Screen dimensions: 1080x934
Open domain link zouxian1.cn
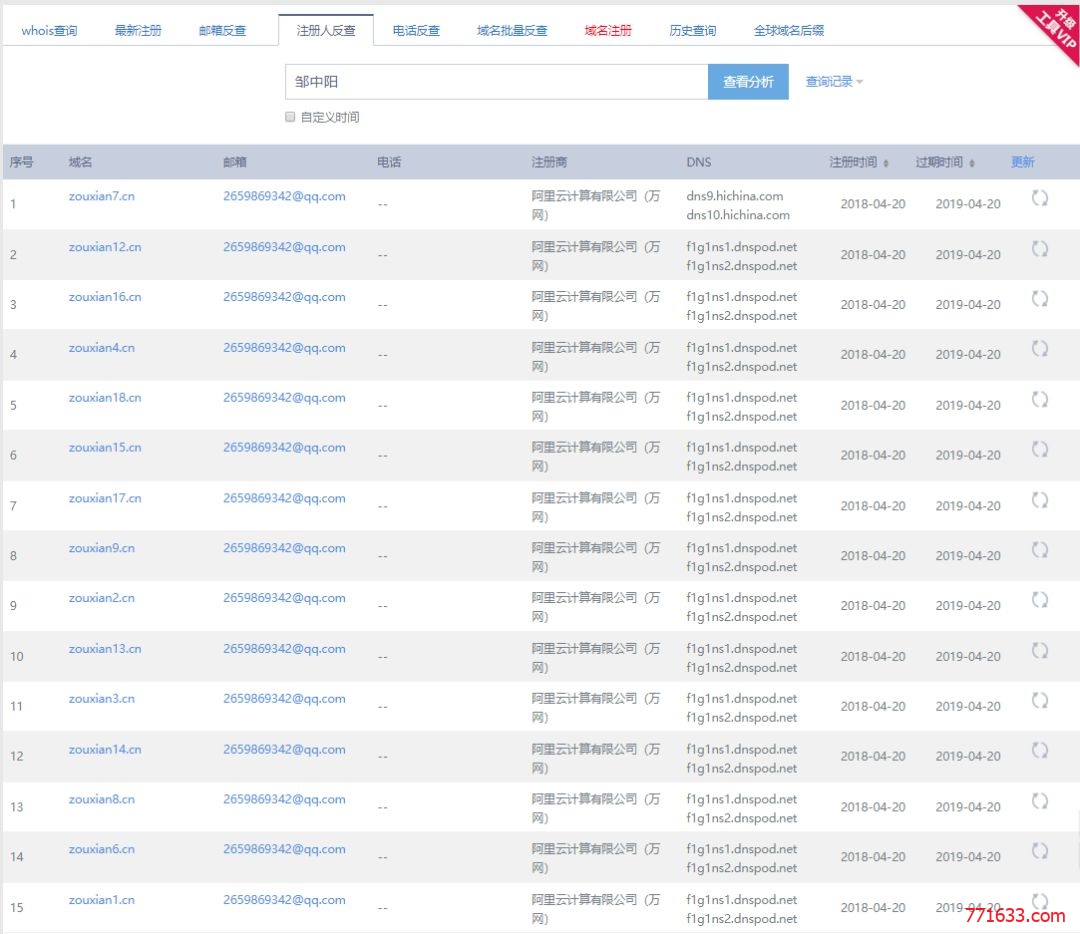[x=101, y=900]
